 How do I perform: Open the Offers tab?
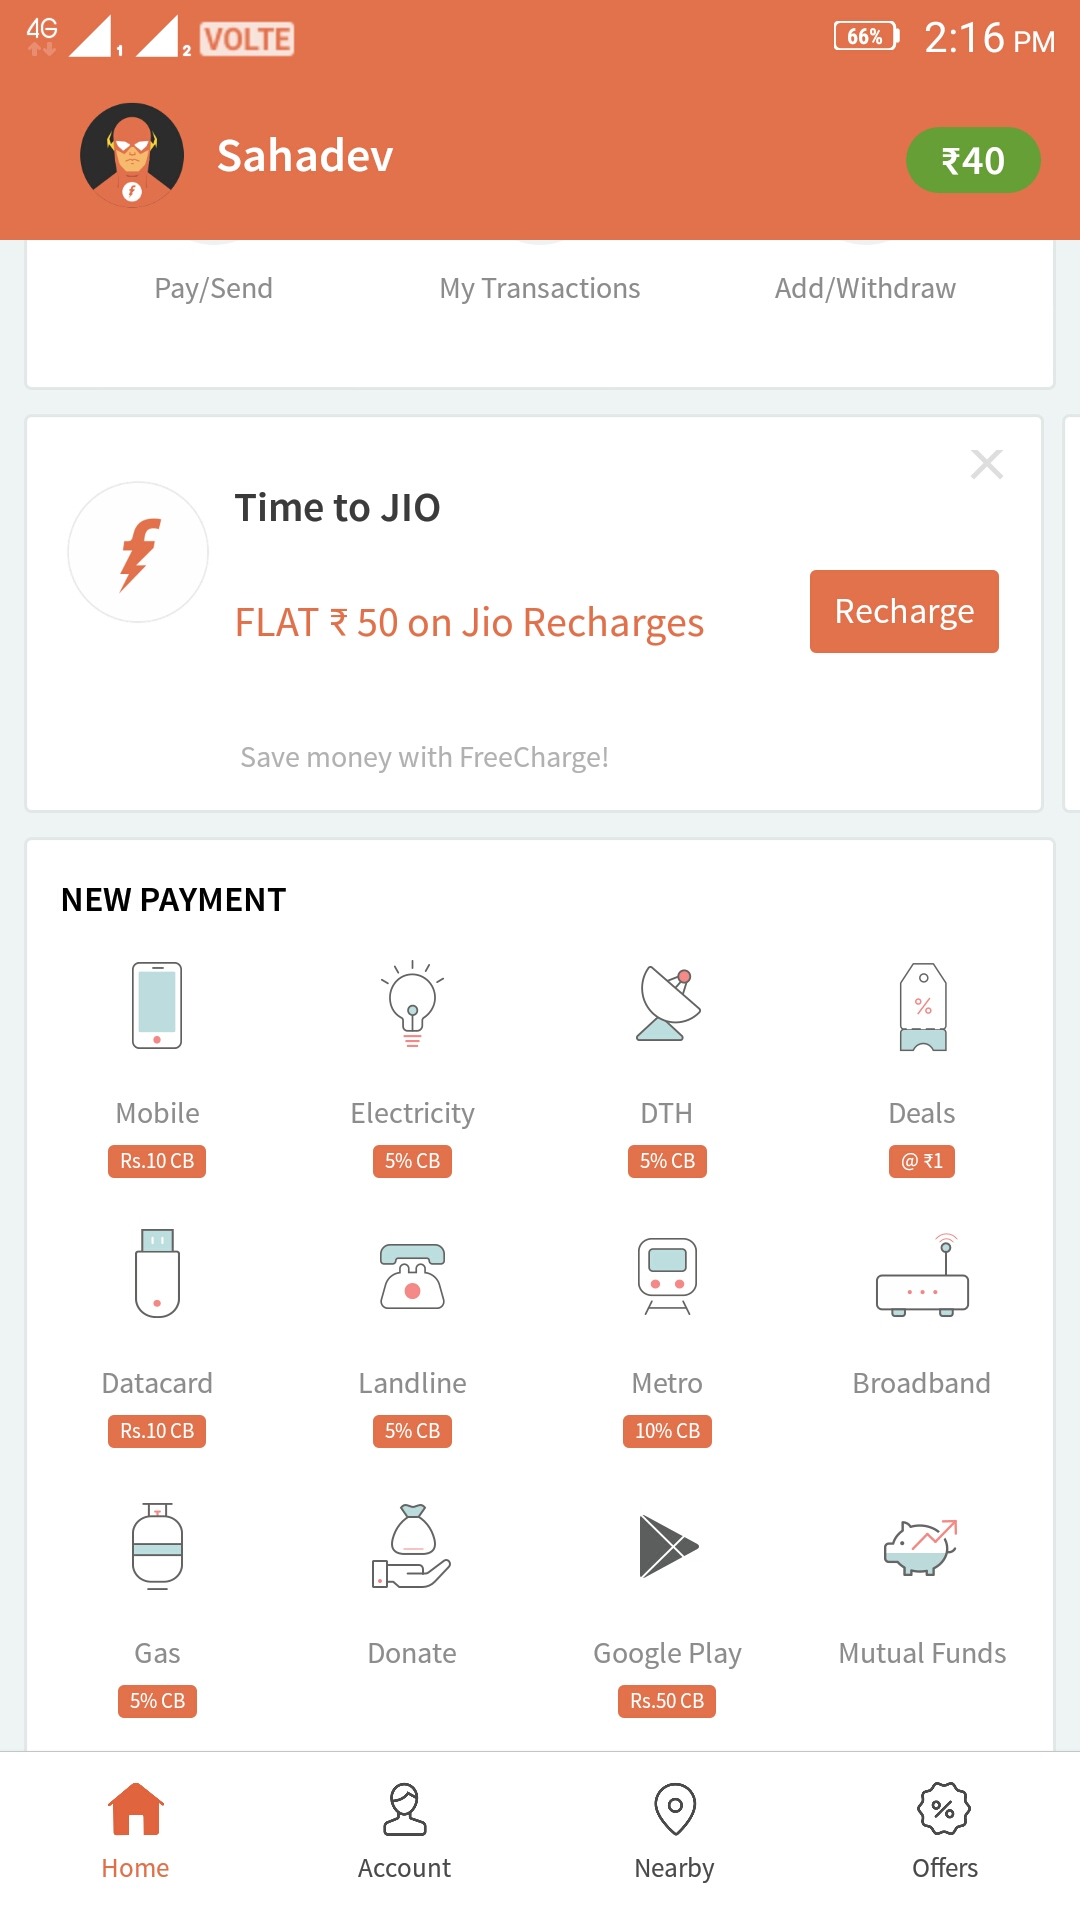coord(945,1830)
